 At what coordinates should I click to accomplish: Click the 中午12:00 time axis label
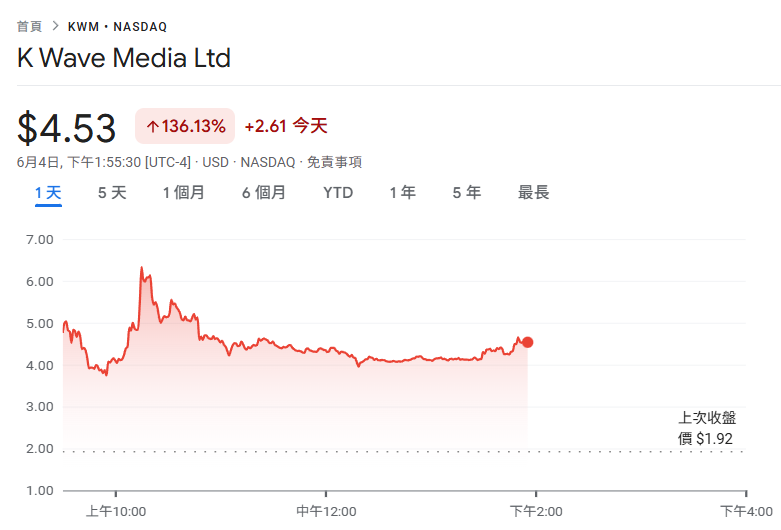(325, 511)
